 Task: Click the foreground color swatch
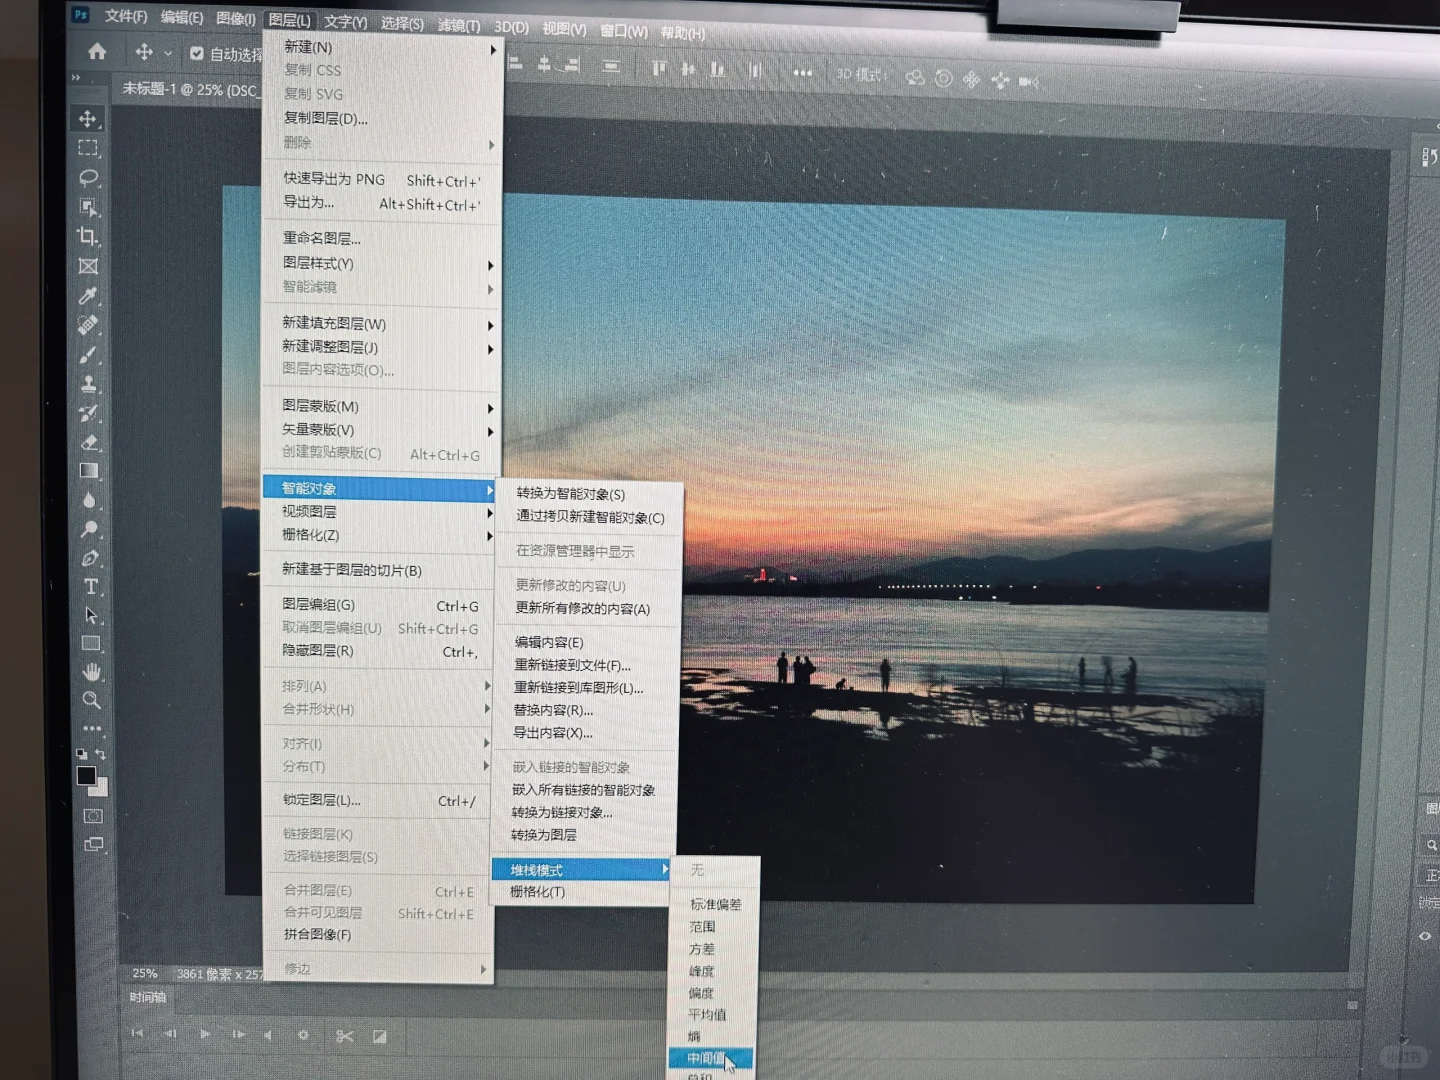coord(85,775)
